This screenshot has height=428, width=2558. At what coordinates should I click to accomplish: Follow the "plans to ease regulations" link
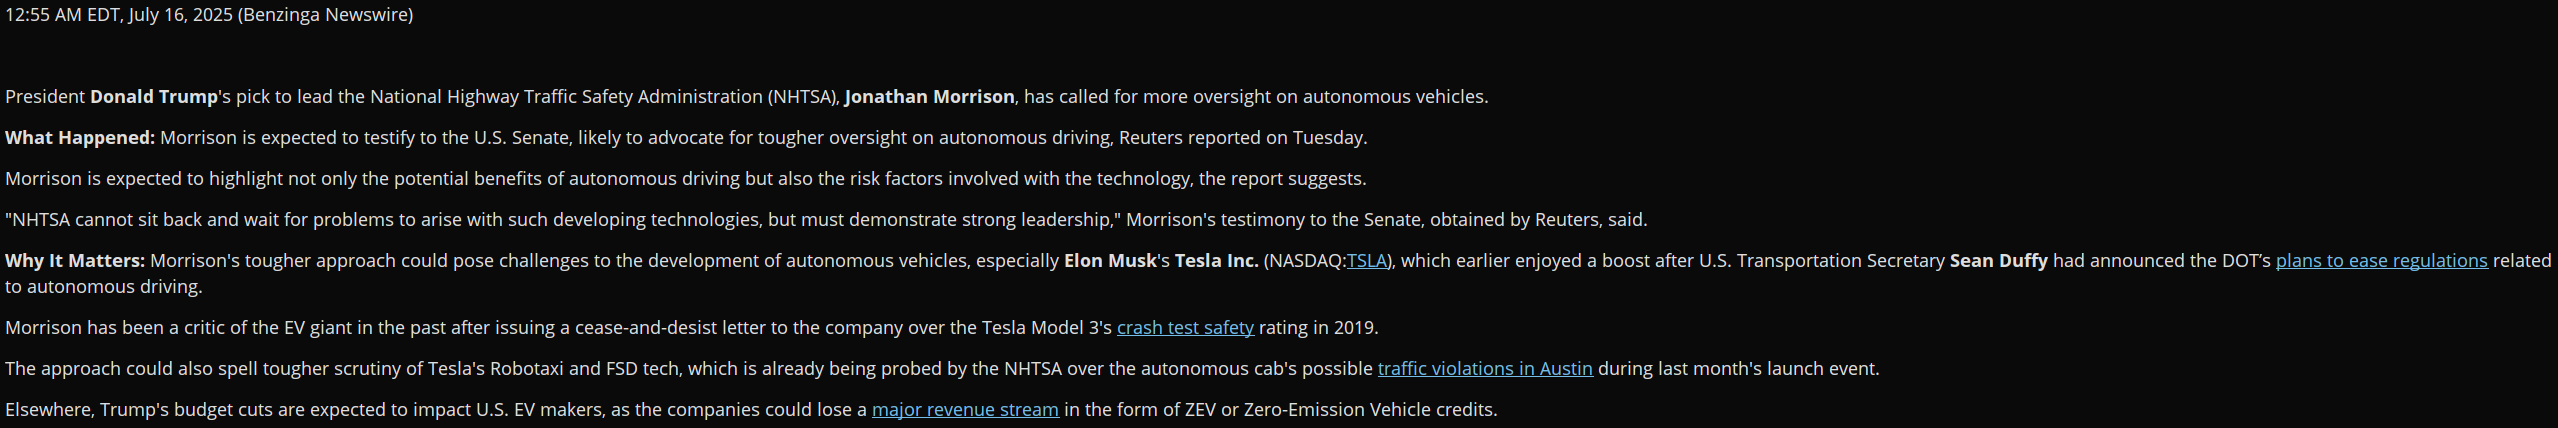2380,261
